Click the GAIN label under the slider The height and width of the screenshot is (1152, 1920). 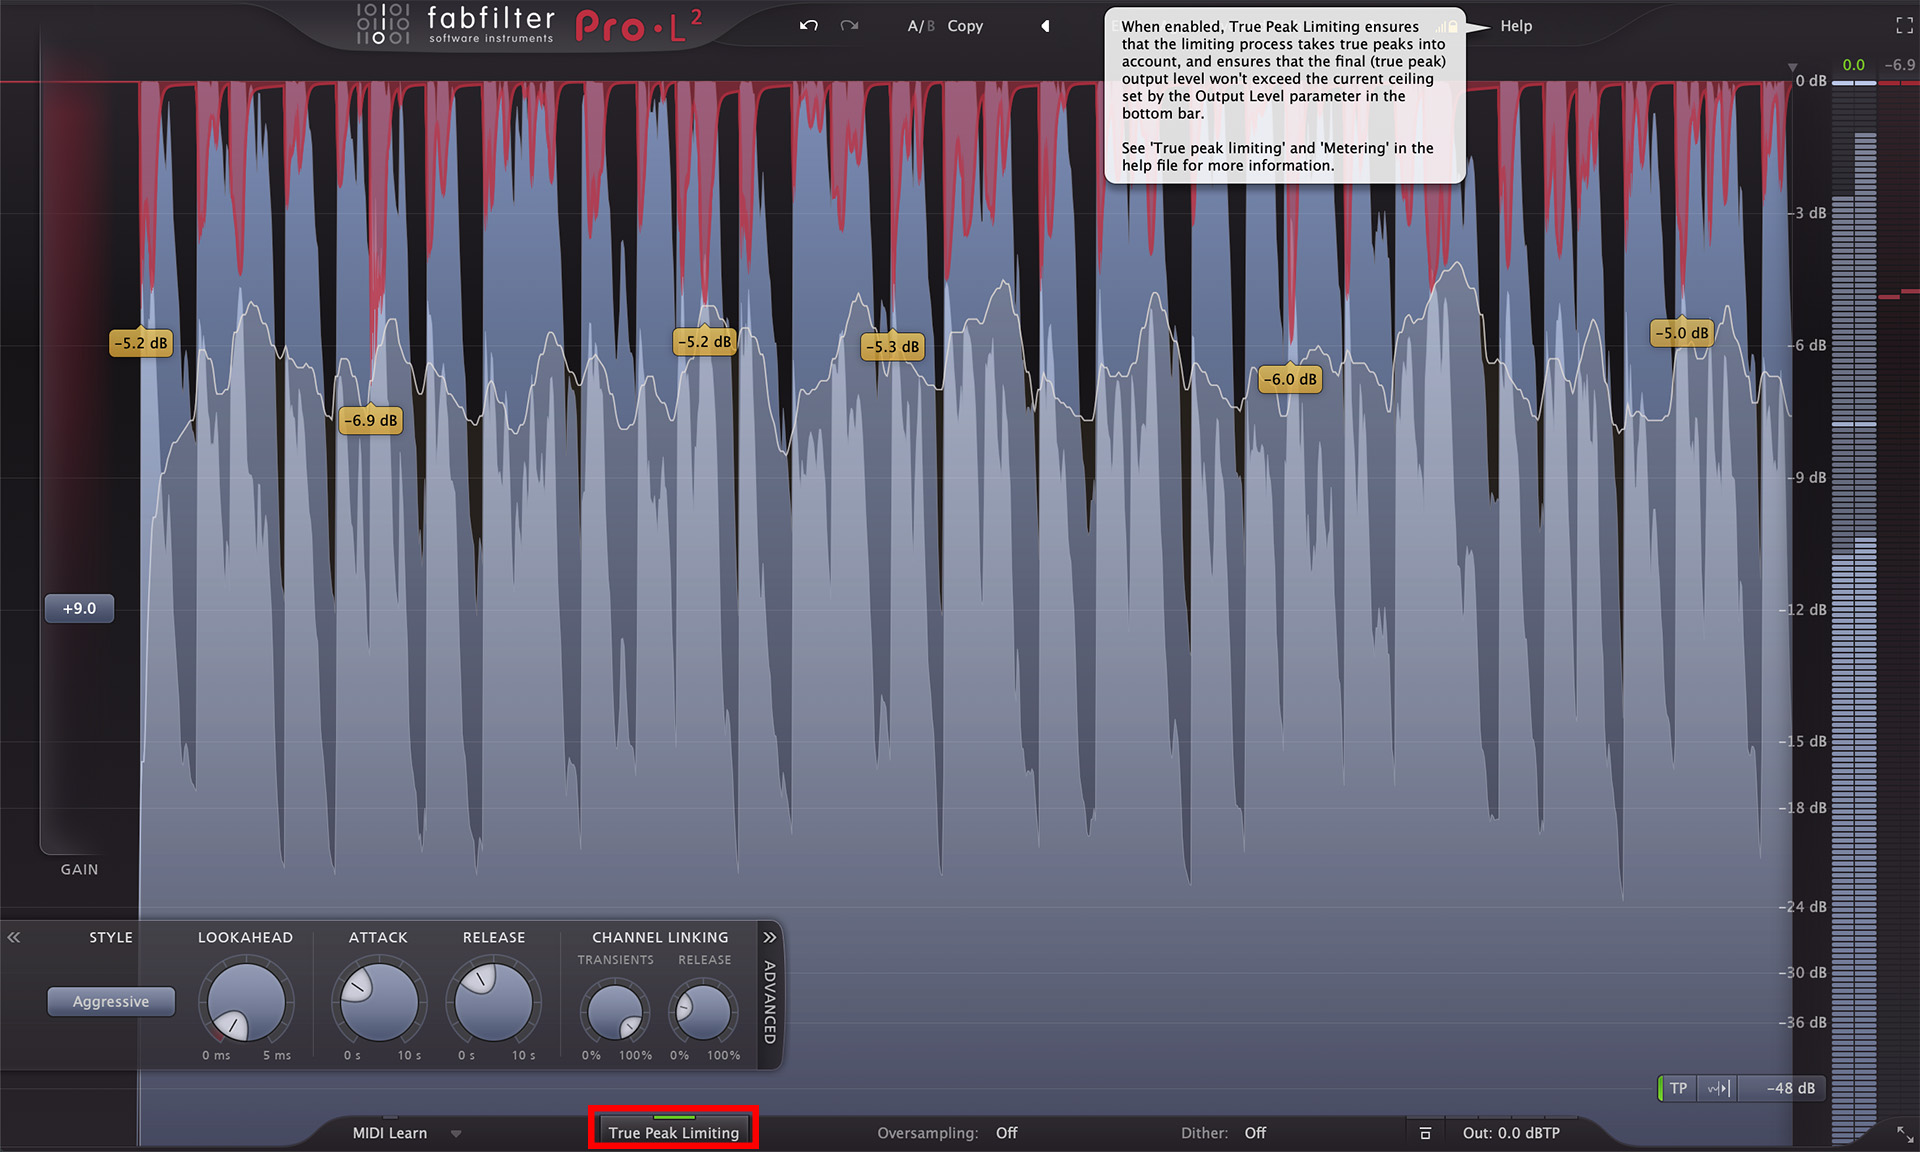coord(79,869)
